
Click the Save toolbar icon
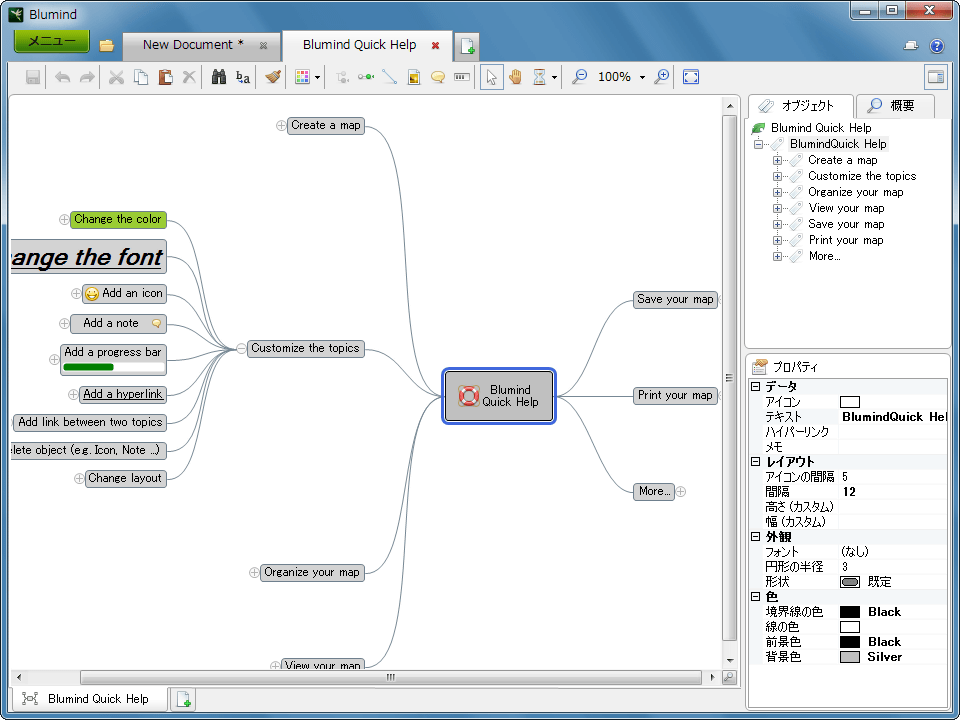pyautogui.click(x=33, y=77)
